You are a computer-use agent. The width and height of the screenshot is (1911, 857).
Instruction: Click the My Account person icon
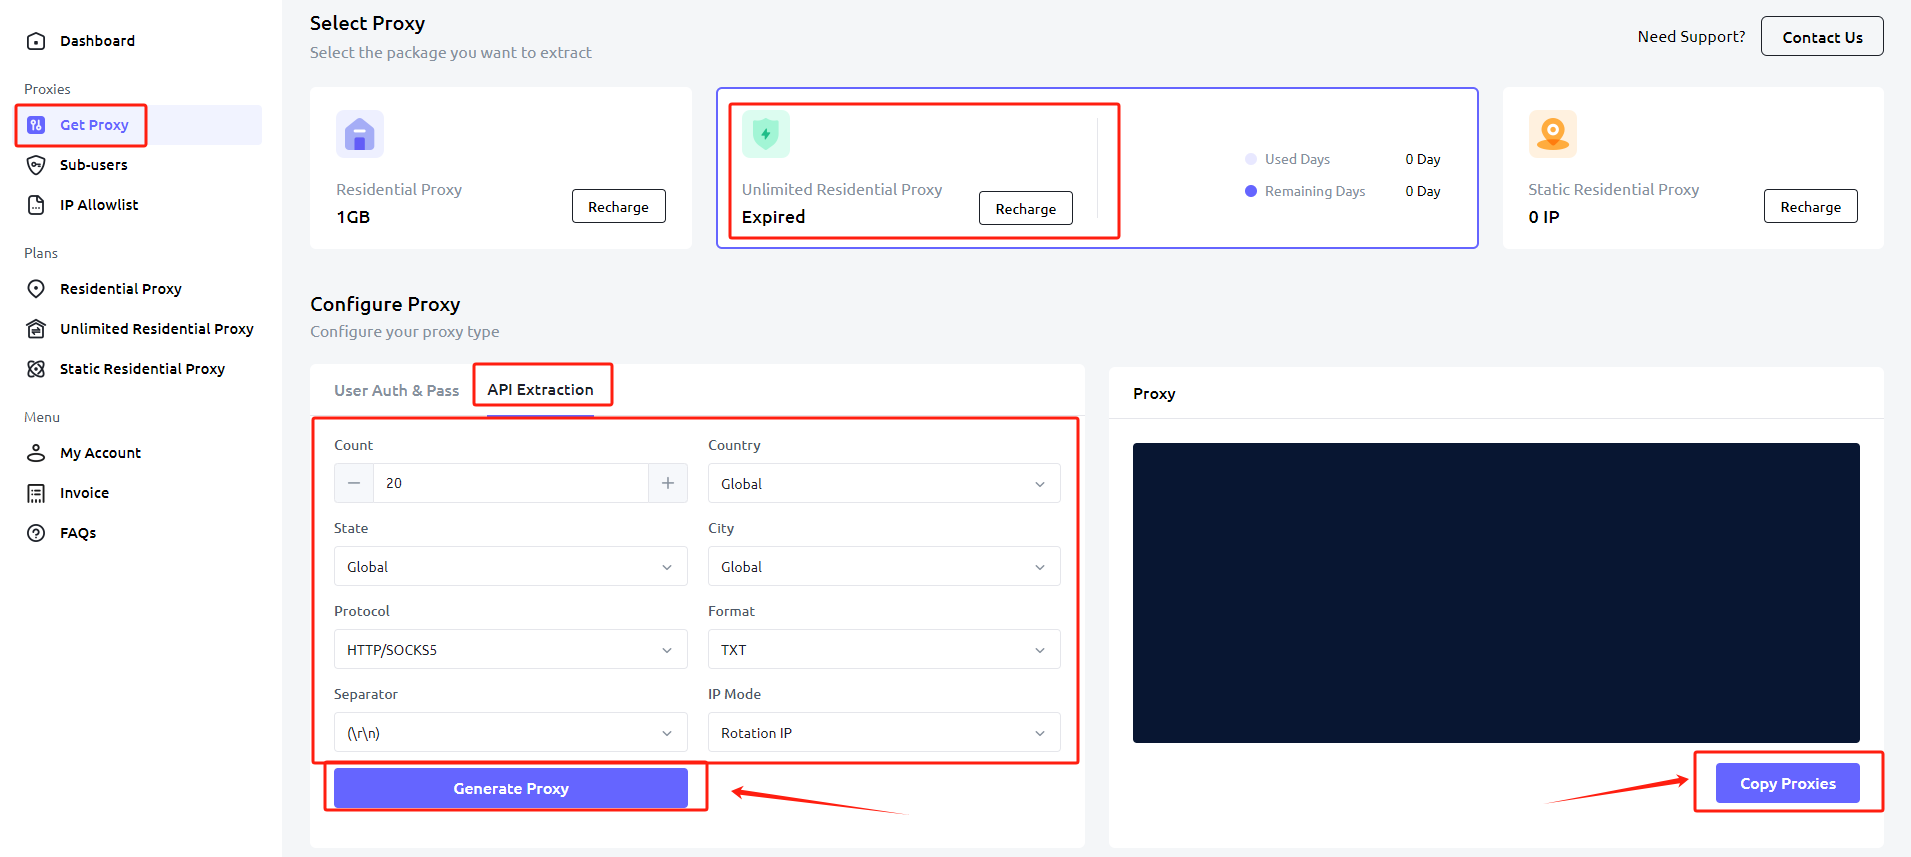[36, 453]
